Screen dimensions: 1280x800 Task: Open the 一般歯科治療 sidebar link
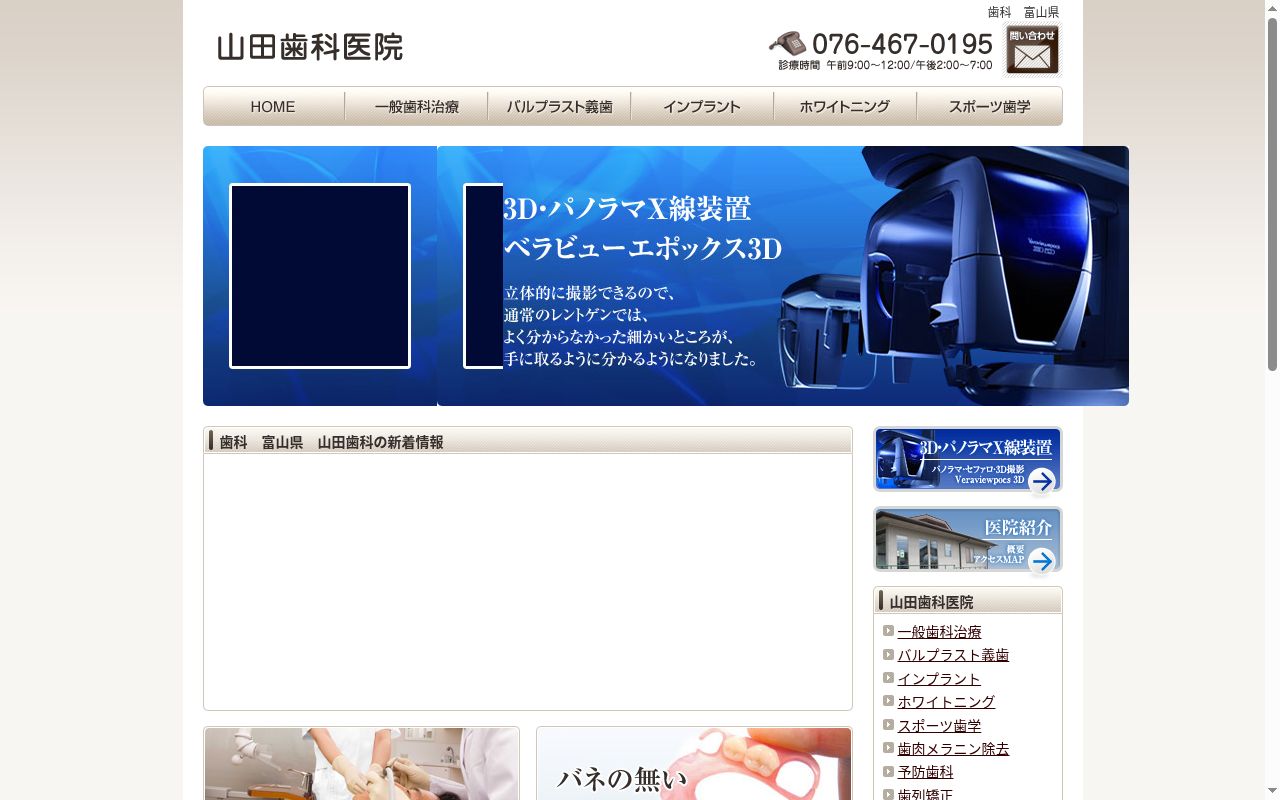(939, 632)
